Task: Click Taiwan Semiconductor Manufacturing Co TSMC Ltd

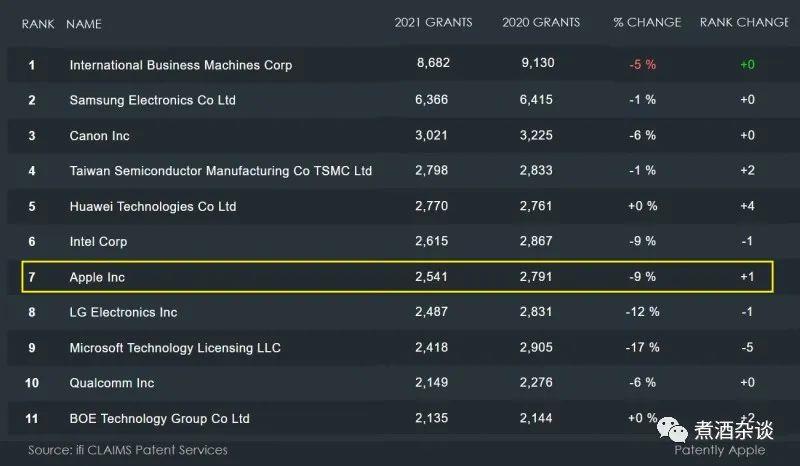Action: [221, 171]
